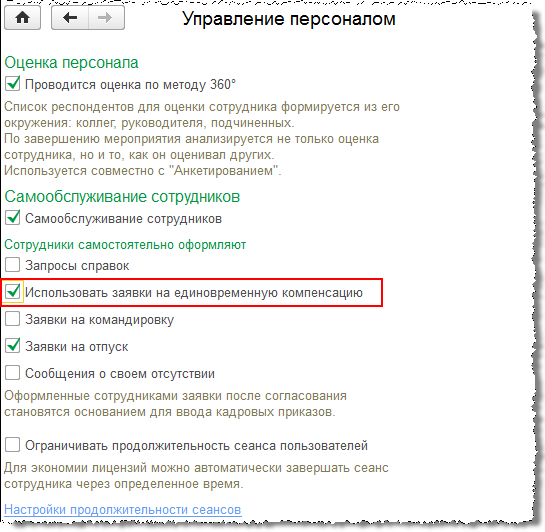Viewport: 545px width, 532px height.
Task: Enable the Заявки на командировку checkbox
Action: [x=13, y=319]
